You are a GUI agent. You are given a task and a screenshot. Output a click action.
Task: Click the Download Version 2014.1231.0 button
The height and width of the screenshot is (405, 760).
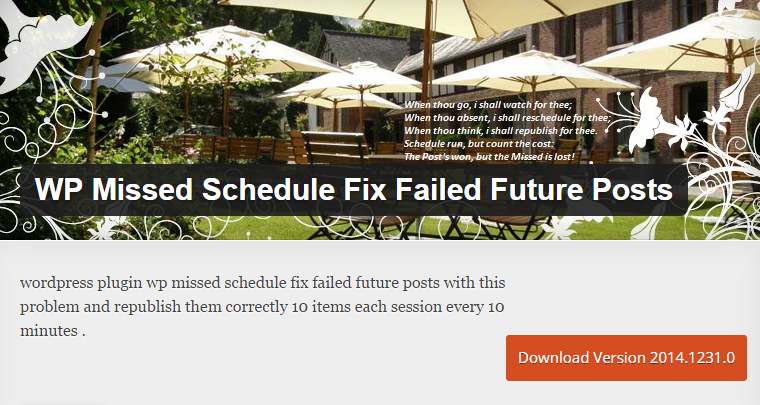pyautogui.click(x=626, y=357)
